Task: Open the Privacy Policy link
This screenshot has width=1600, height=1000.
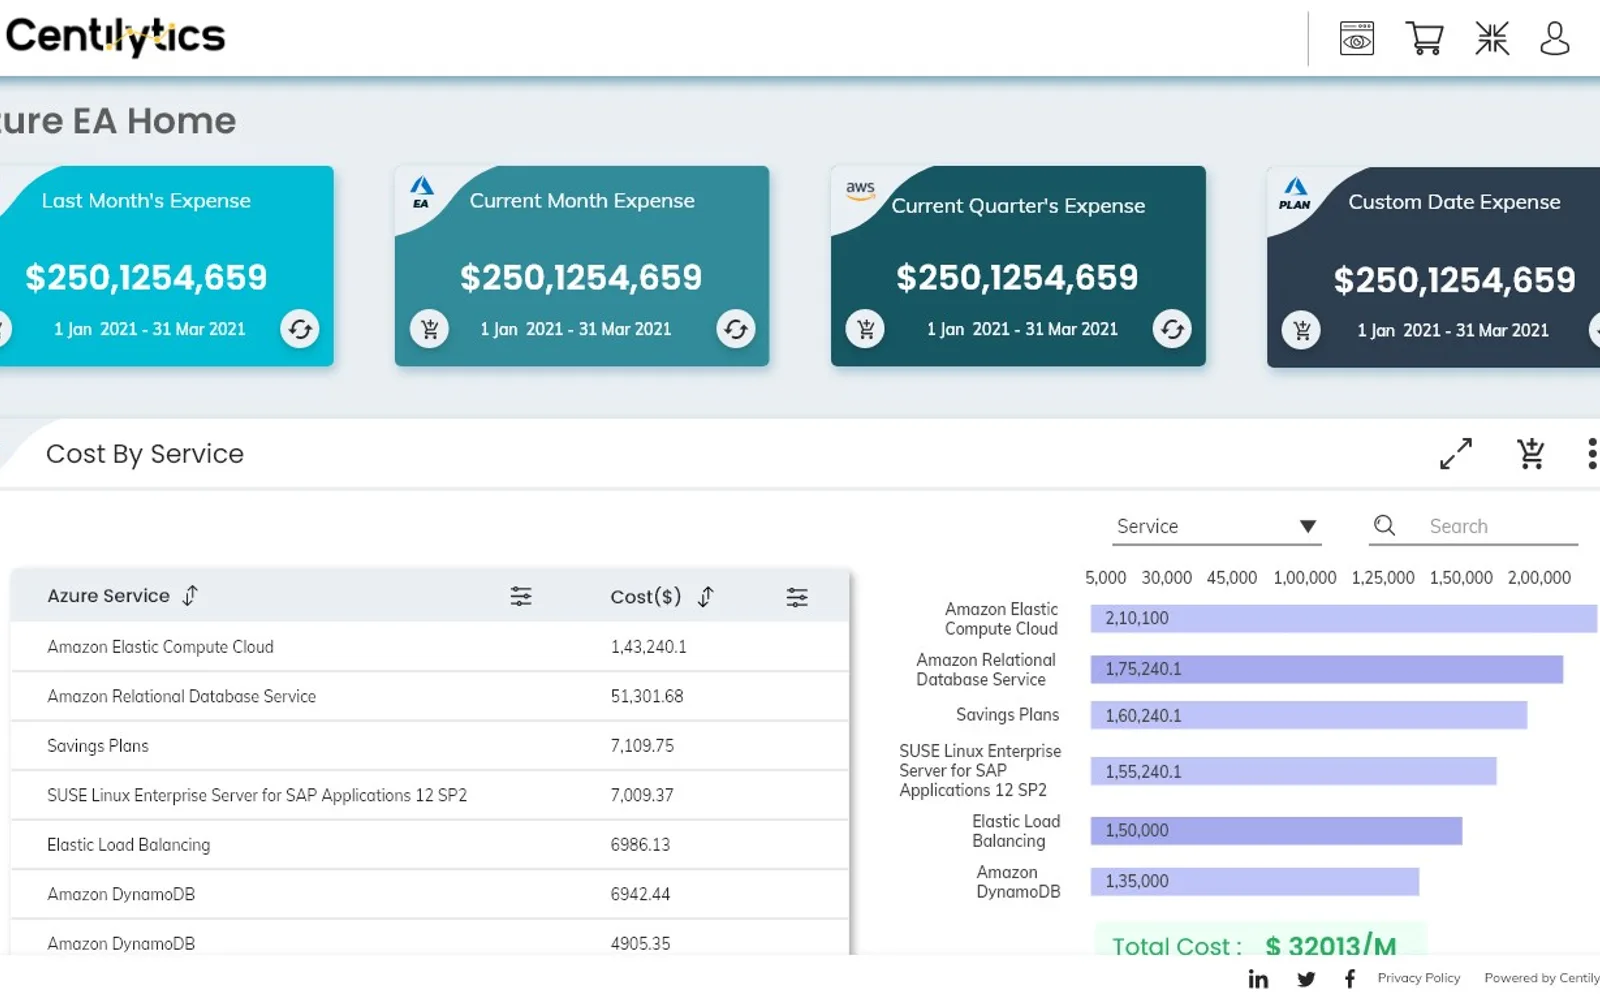Action: point(1418,978)
